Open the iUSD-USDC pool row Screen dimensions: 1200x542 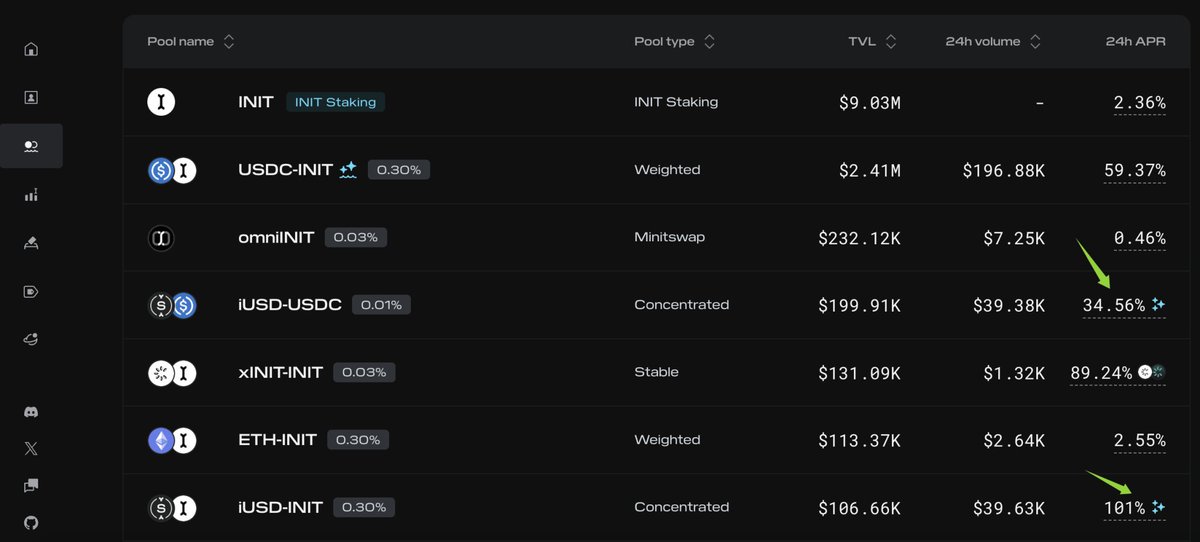click(661, 305)
